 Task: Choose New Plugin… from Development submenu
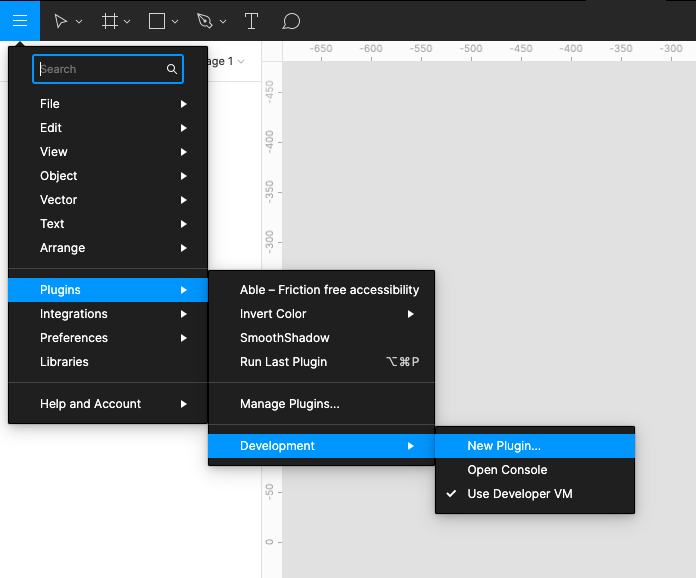503,446
